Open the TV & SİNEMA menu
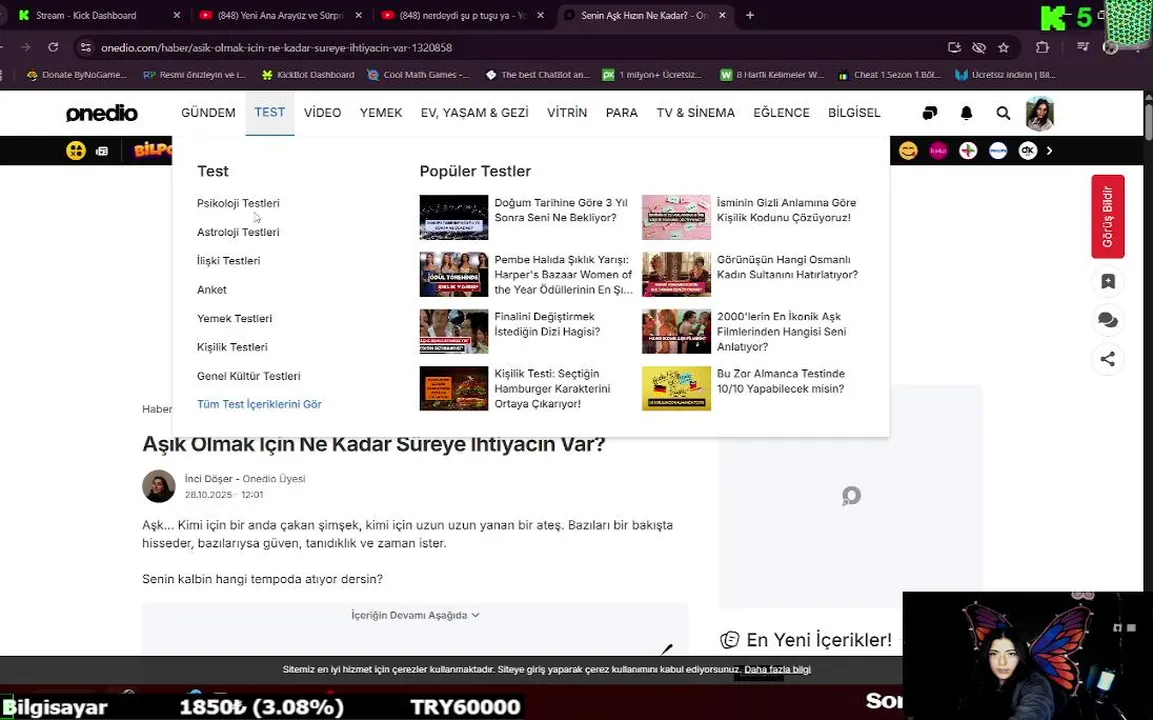The image size is (1153, 720). pos(696,113)
